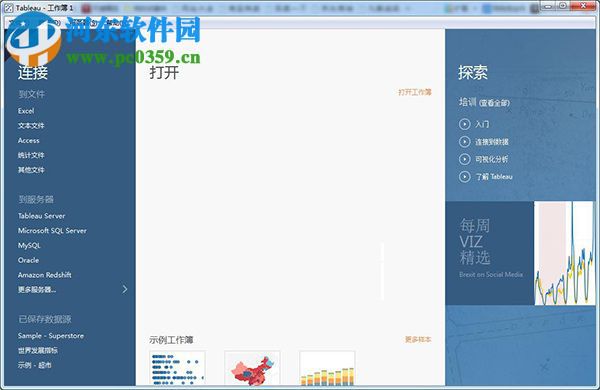Expand the 更多服务器 chevron arrow
Viewport: 600px width, 390px height.
[125, 289]
